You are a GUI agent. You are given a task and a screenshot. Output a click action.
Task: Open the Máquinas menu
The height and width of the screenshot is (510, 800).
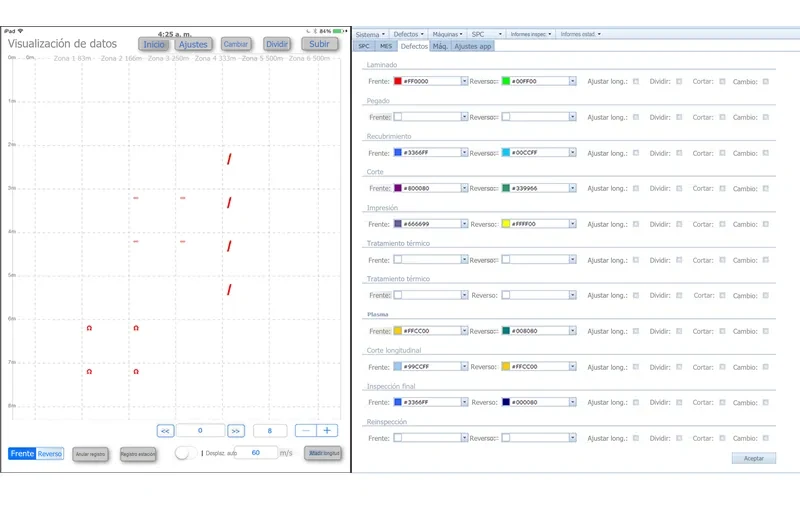pos(447,34)
